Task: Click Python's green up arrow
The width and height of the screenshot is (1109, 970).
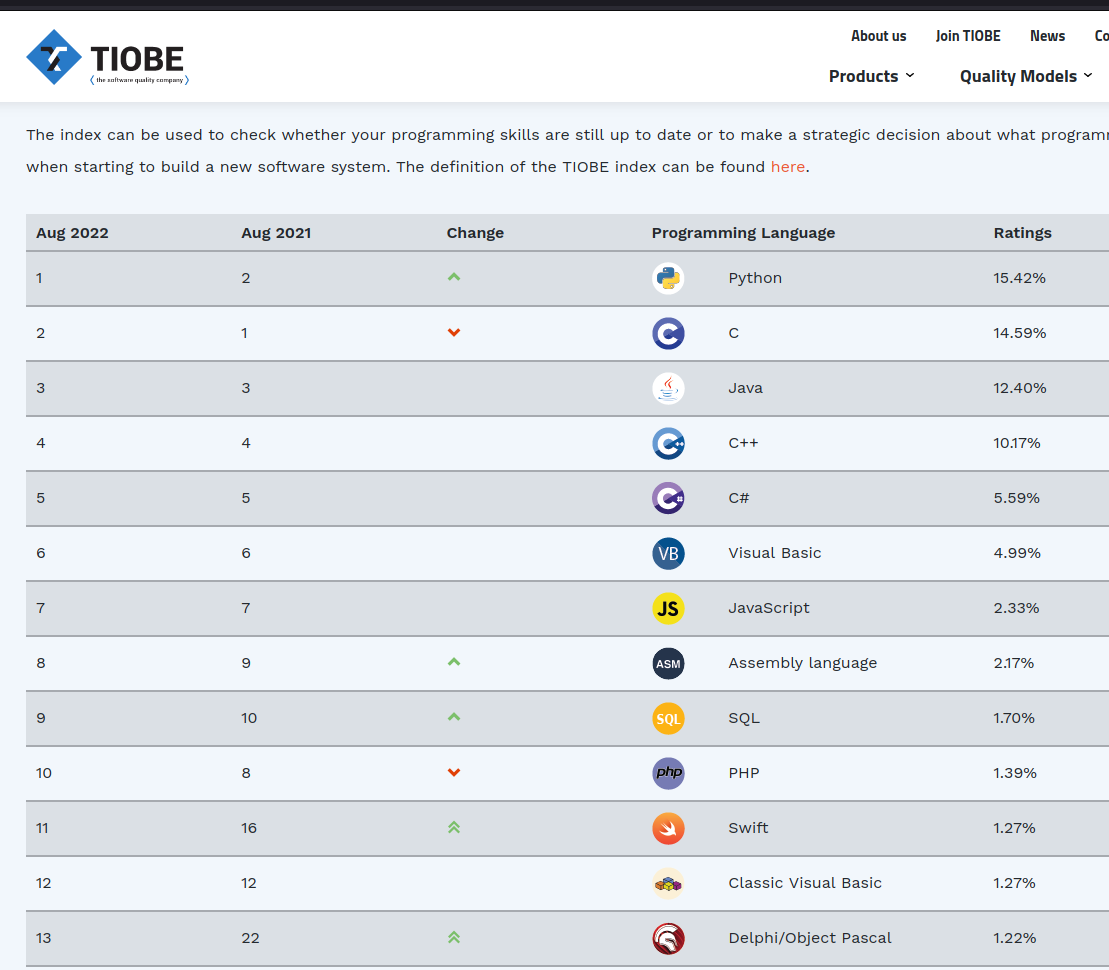Action: [454, 277]
